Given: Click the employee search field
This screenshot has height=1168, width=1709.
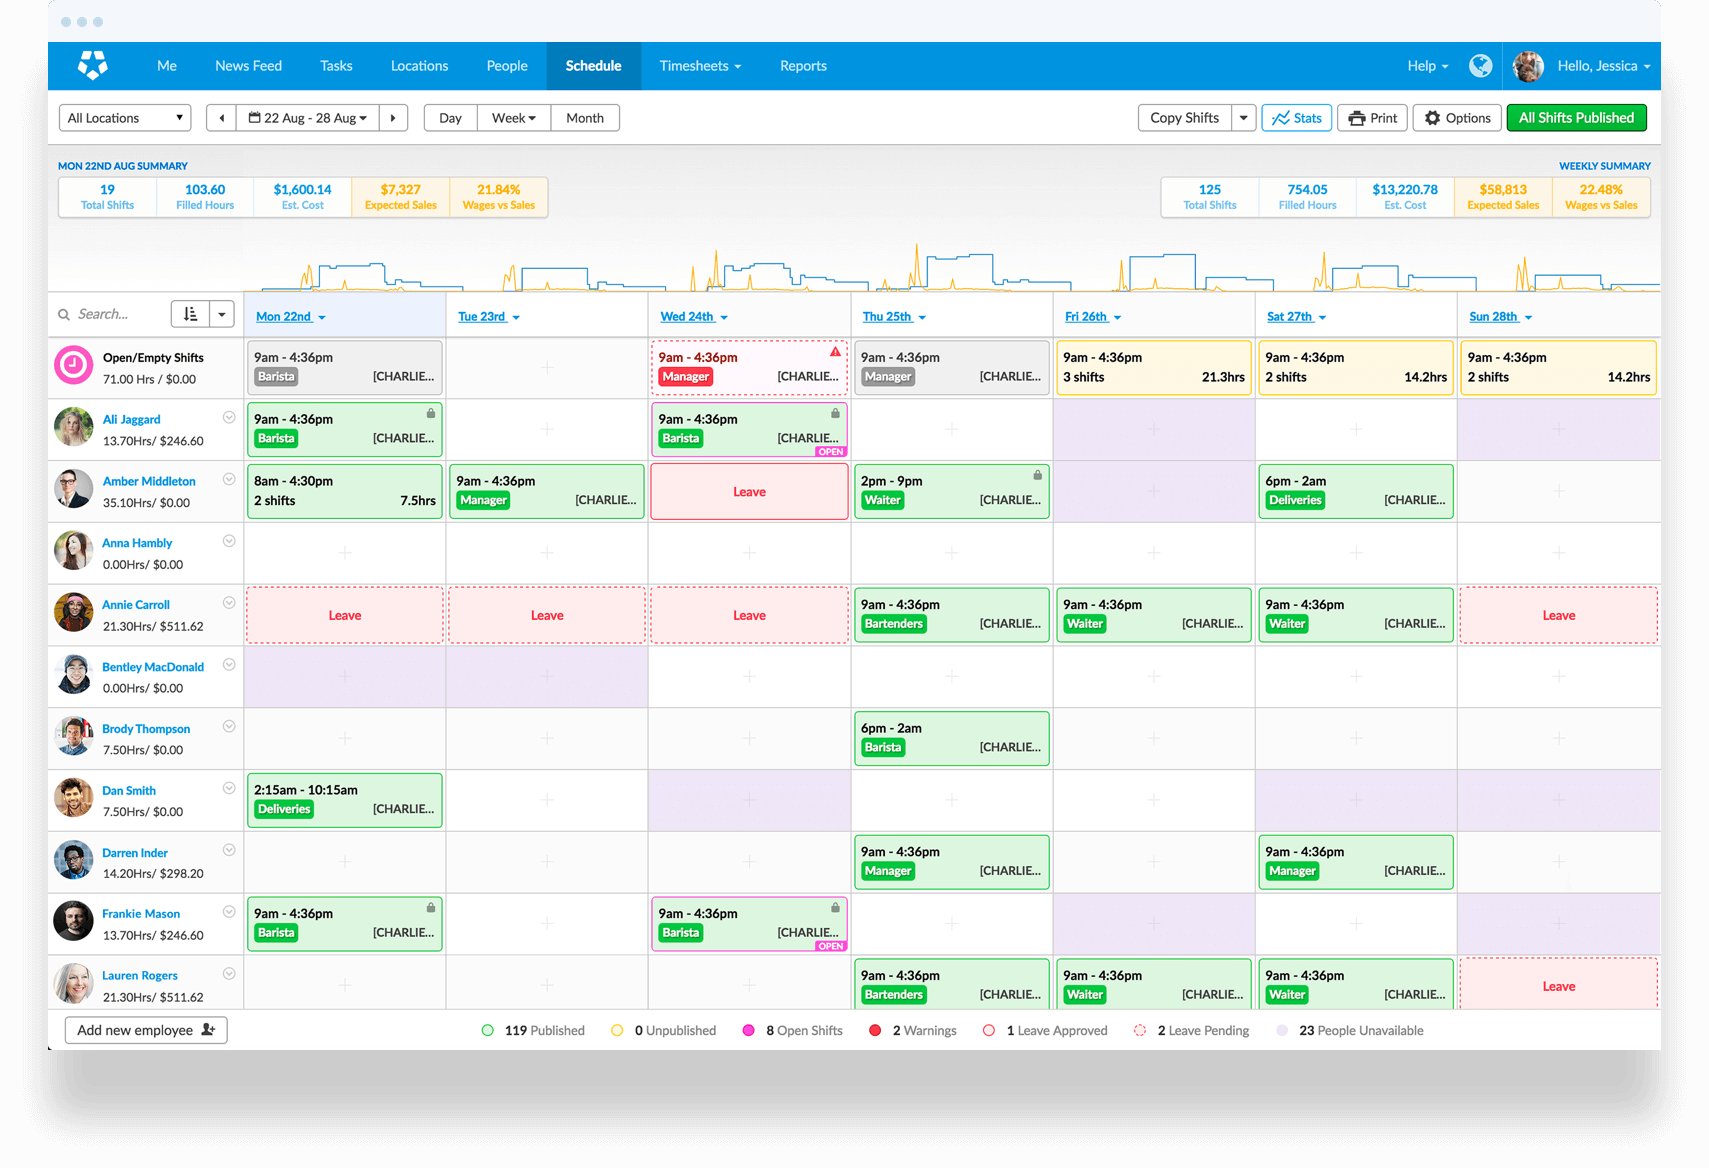Looking at the screenshot, I should coord(110,314).
